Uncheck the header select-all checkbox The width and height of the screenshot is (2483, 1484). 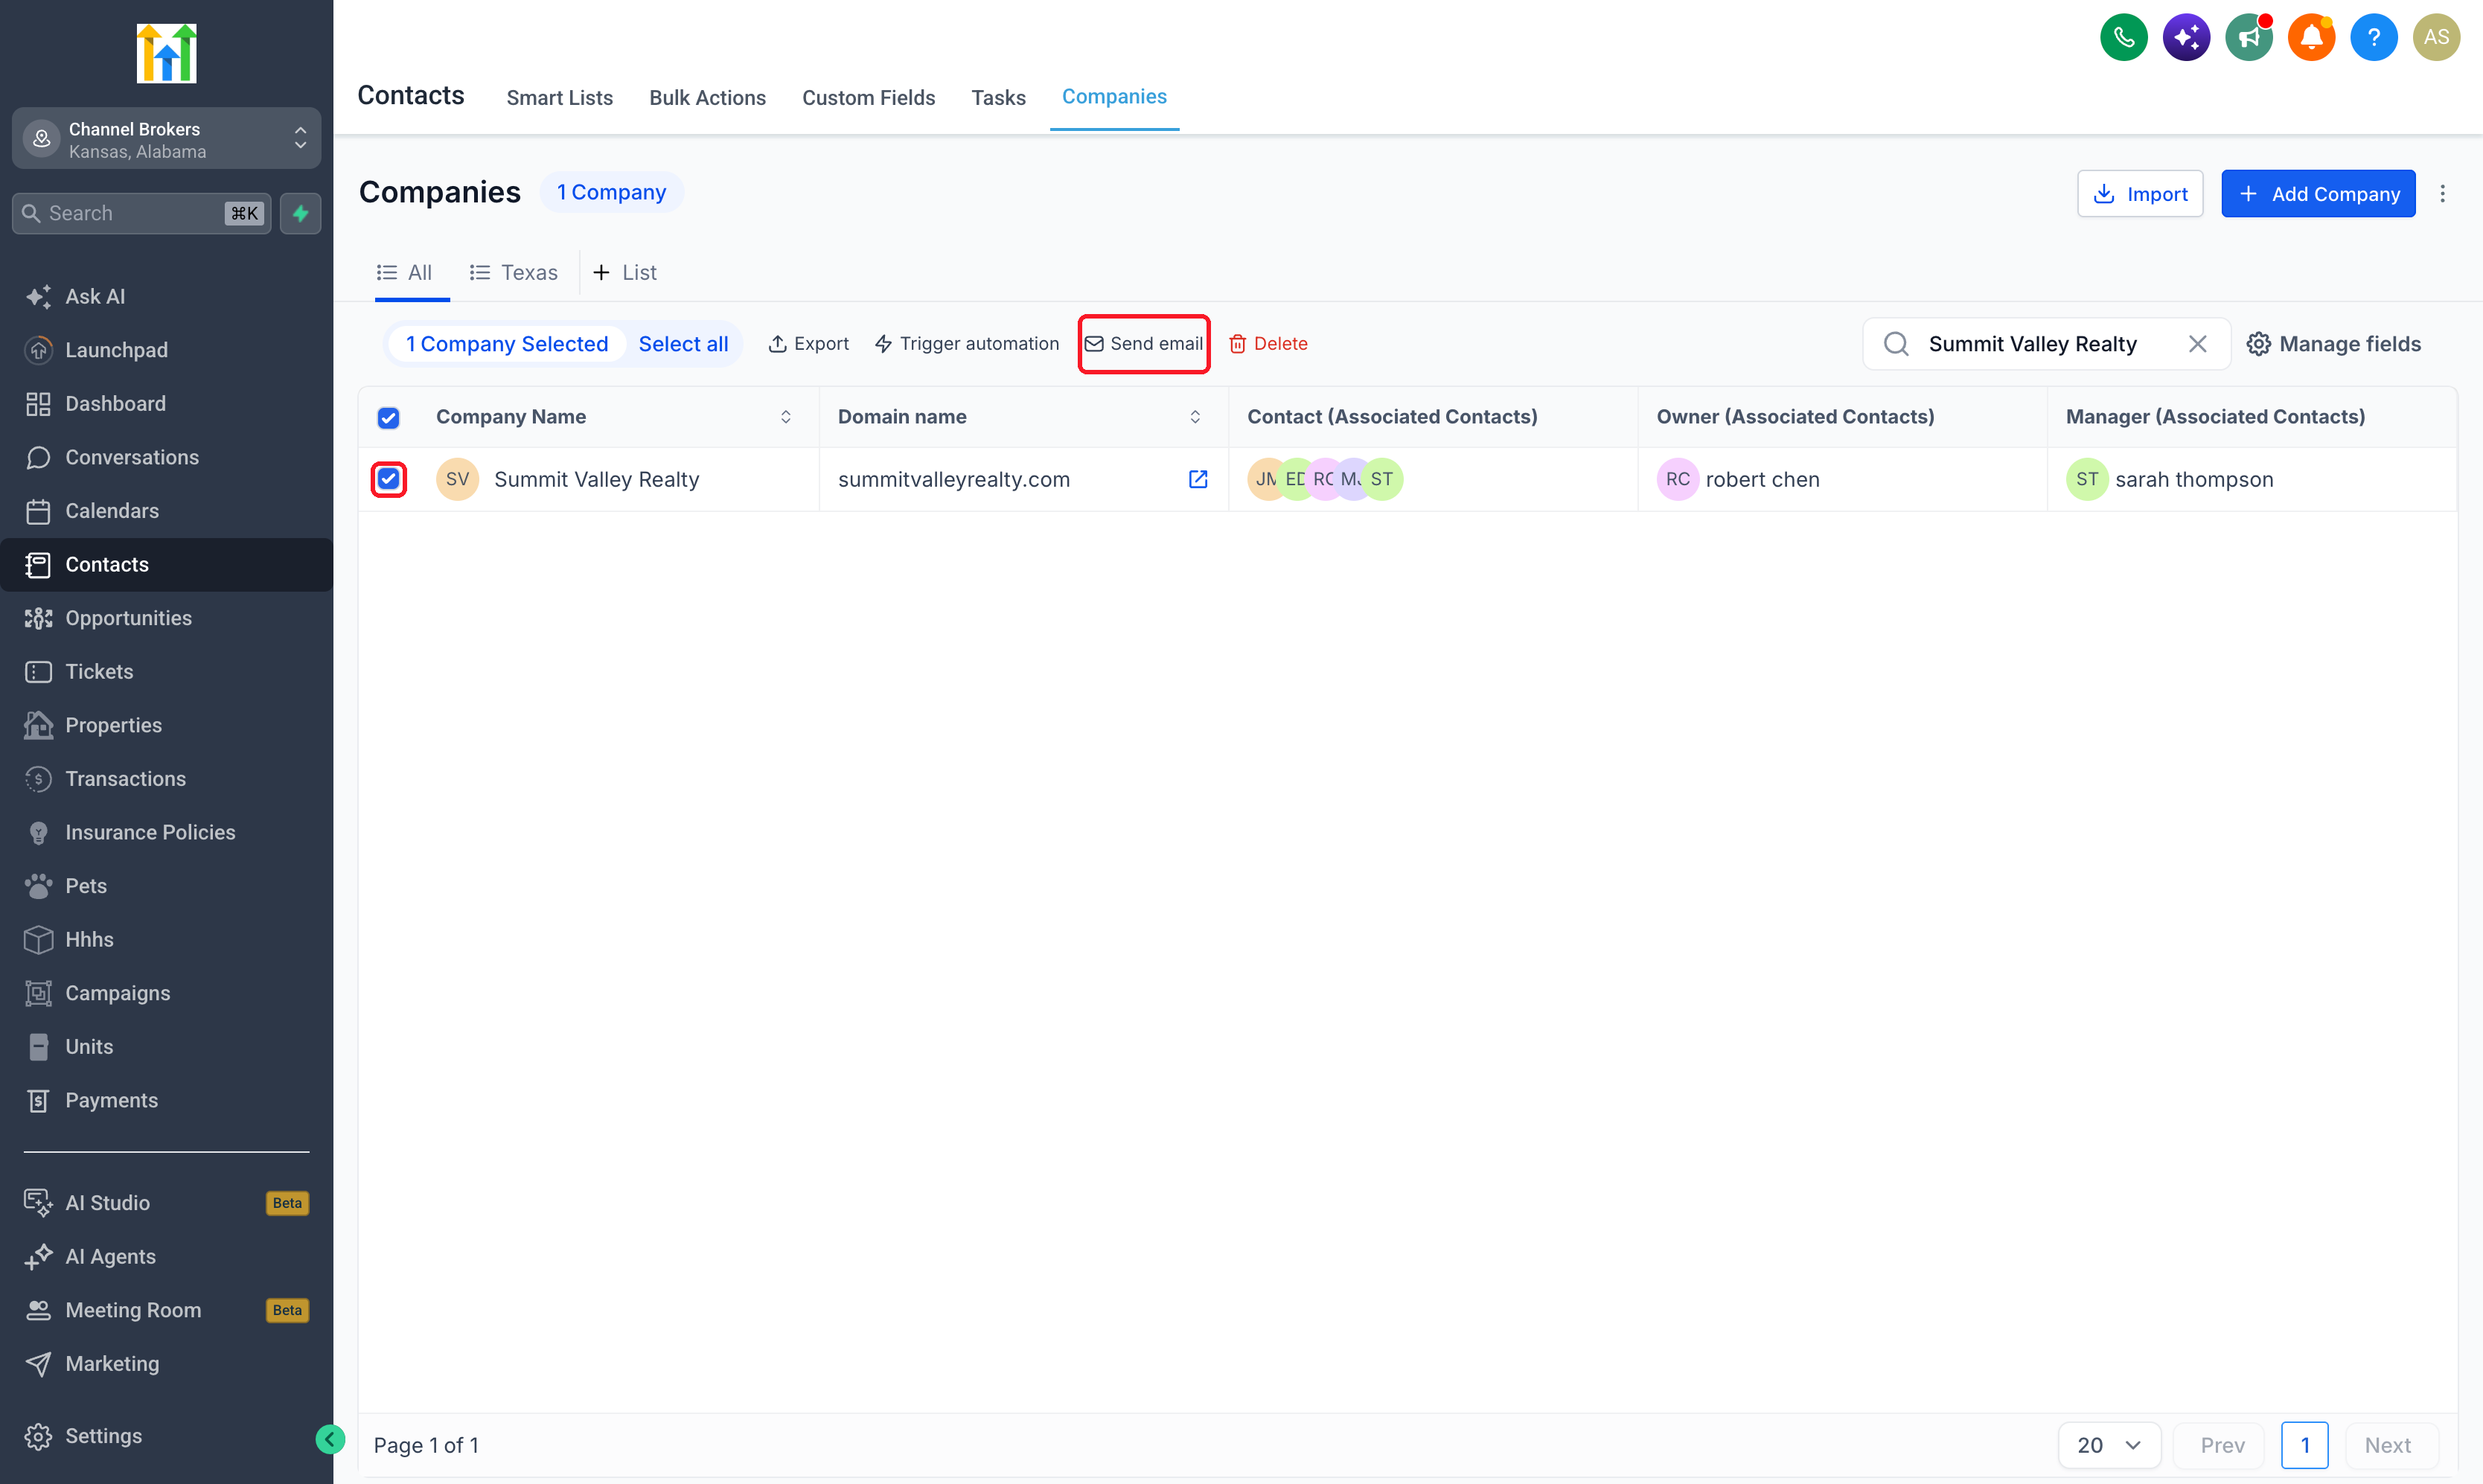pyautogui.click(x=388, y=418)
